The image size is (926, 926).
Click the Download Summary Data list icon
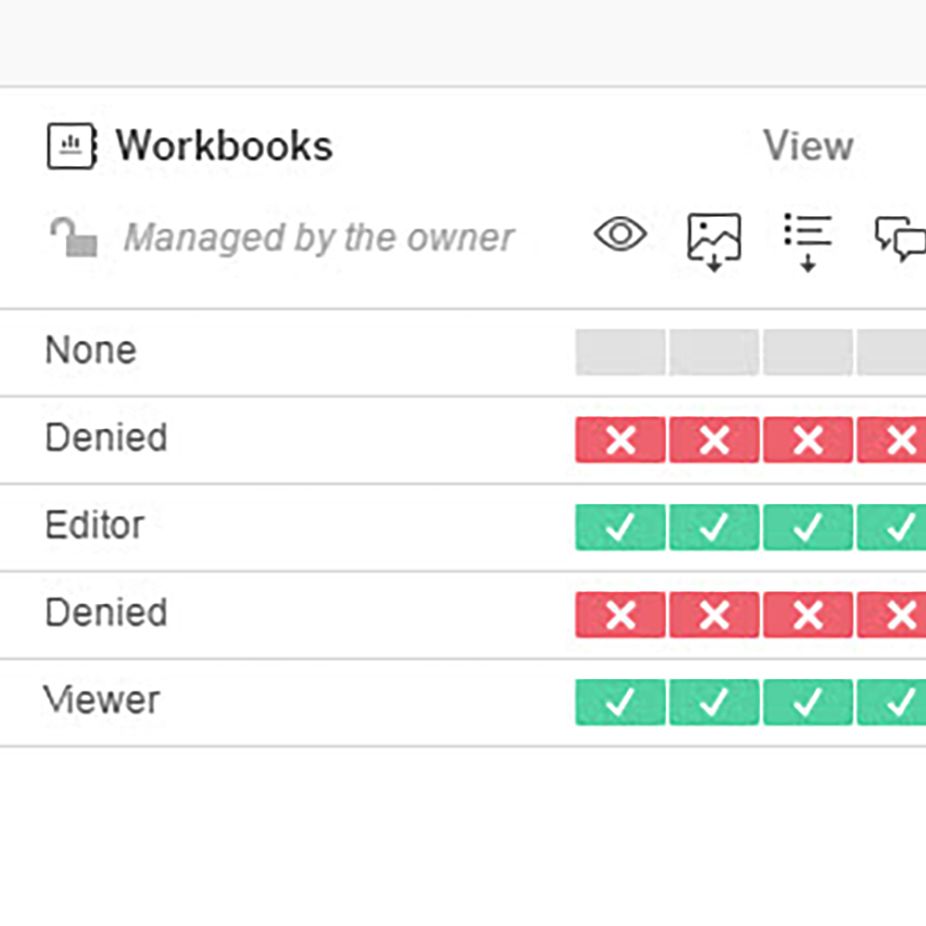[x=808, y=240]
